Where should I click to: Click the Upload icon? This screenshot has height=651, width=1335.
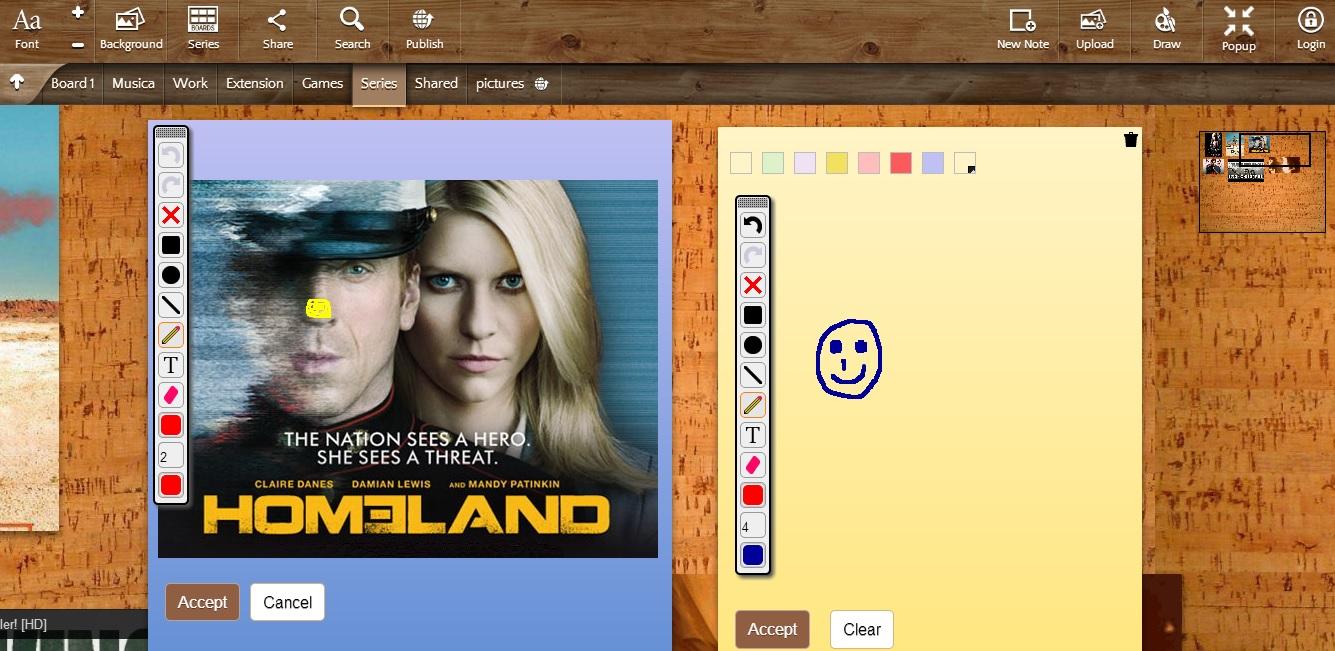[x=1094, y=30]
